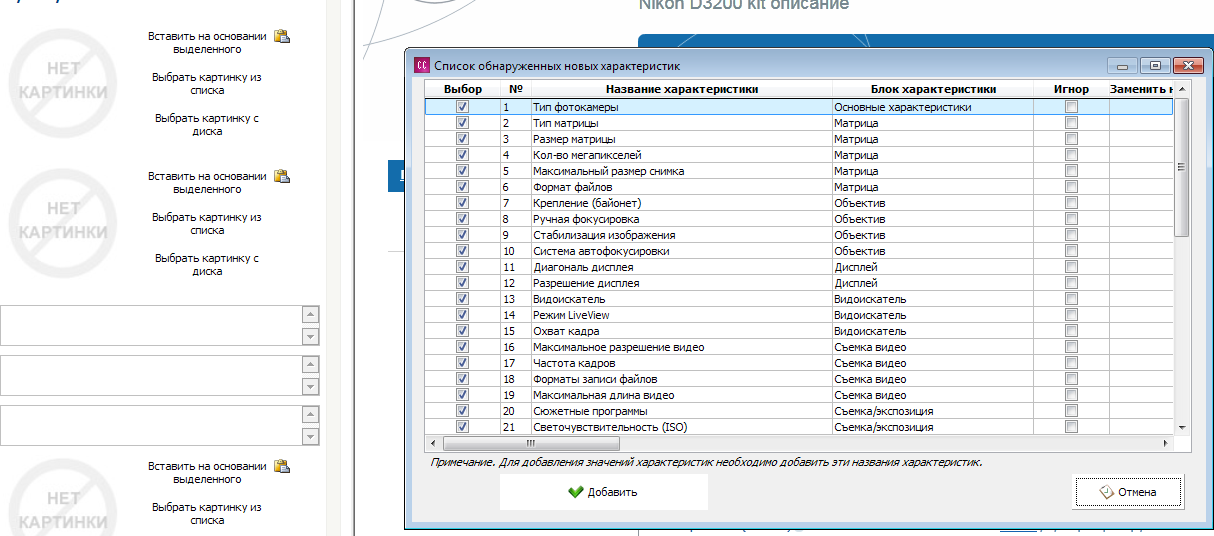Select Кол-во мегапикселей cell

pyautogui.click(x=681, y=155)
